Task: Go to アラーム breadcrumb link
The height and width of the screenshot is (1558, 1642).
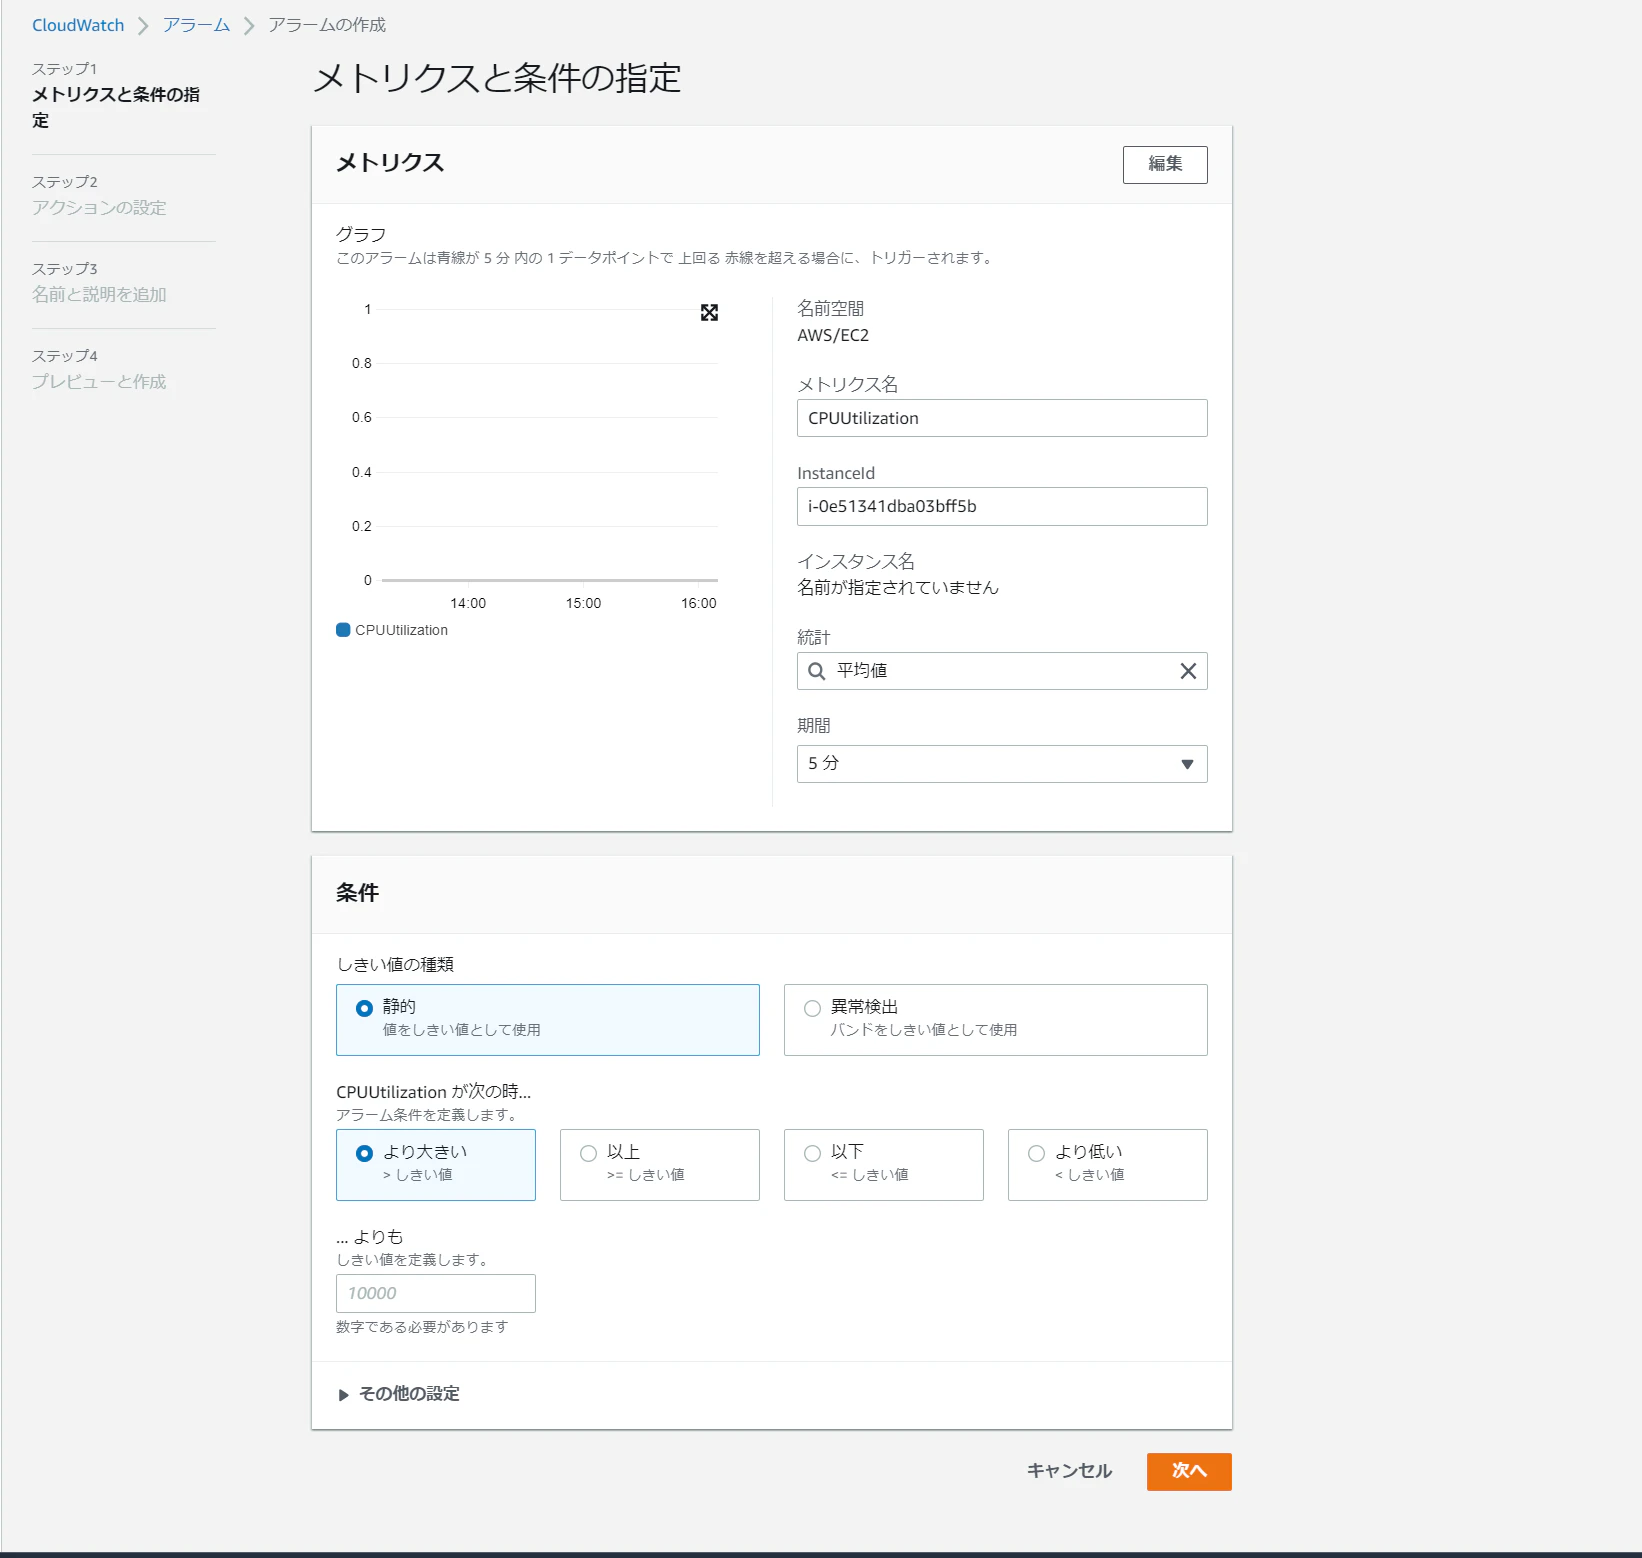Action: pyautogui.click(x=196, y=25)
